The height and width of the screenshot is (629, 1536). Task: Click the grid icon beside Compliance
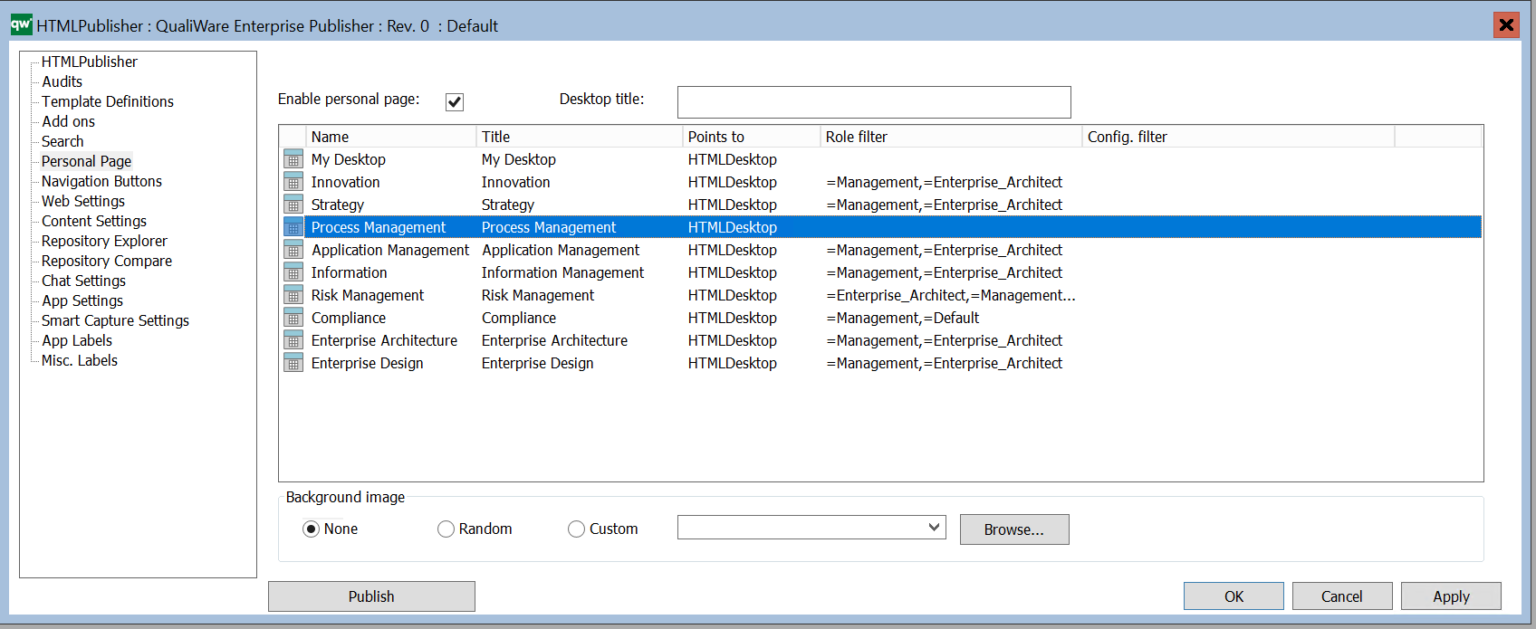pyautogui.click(x=293, y=317)
